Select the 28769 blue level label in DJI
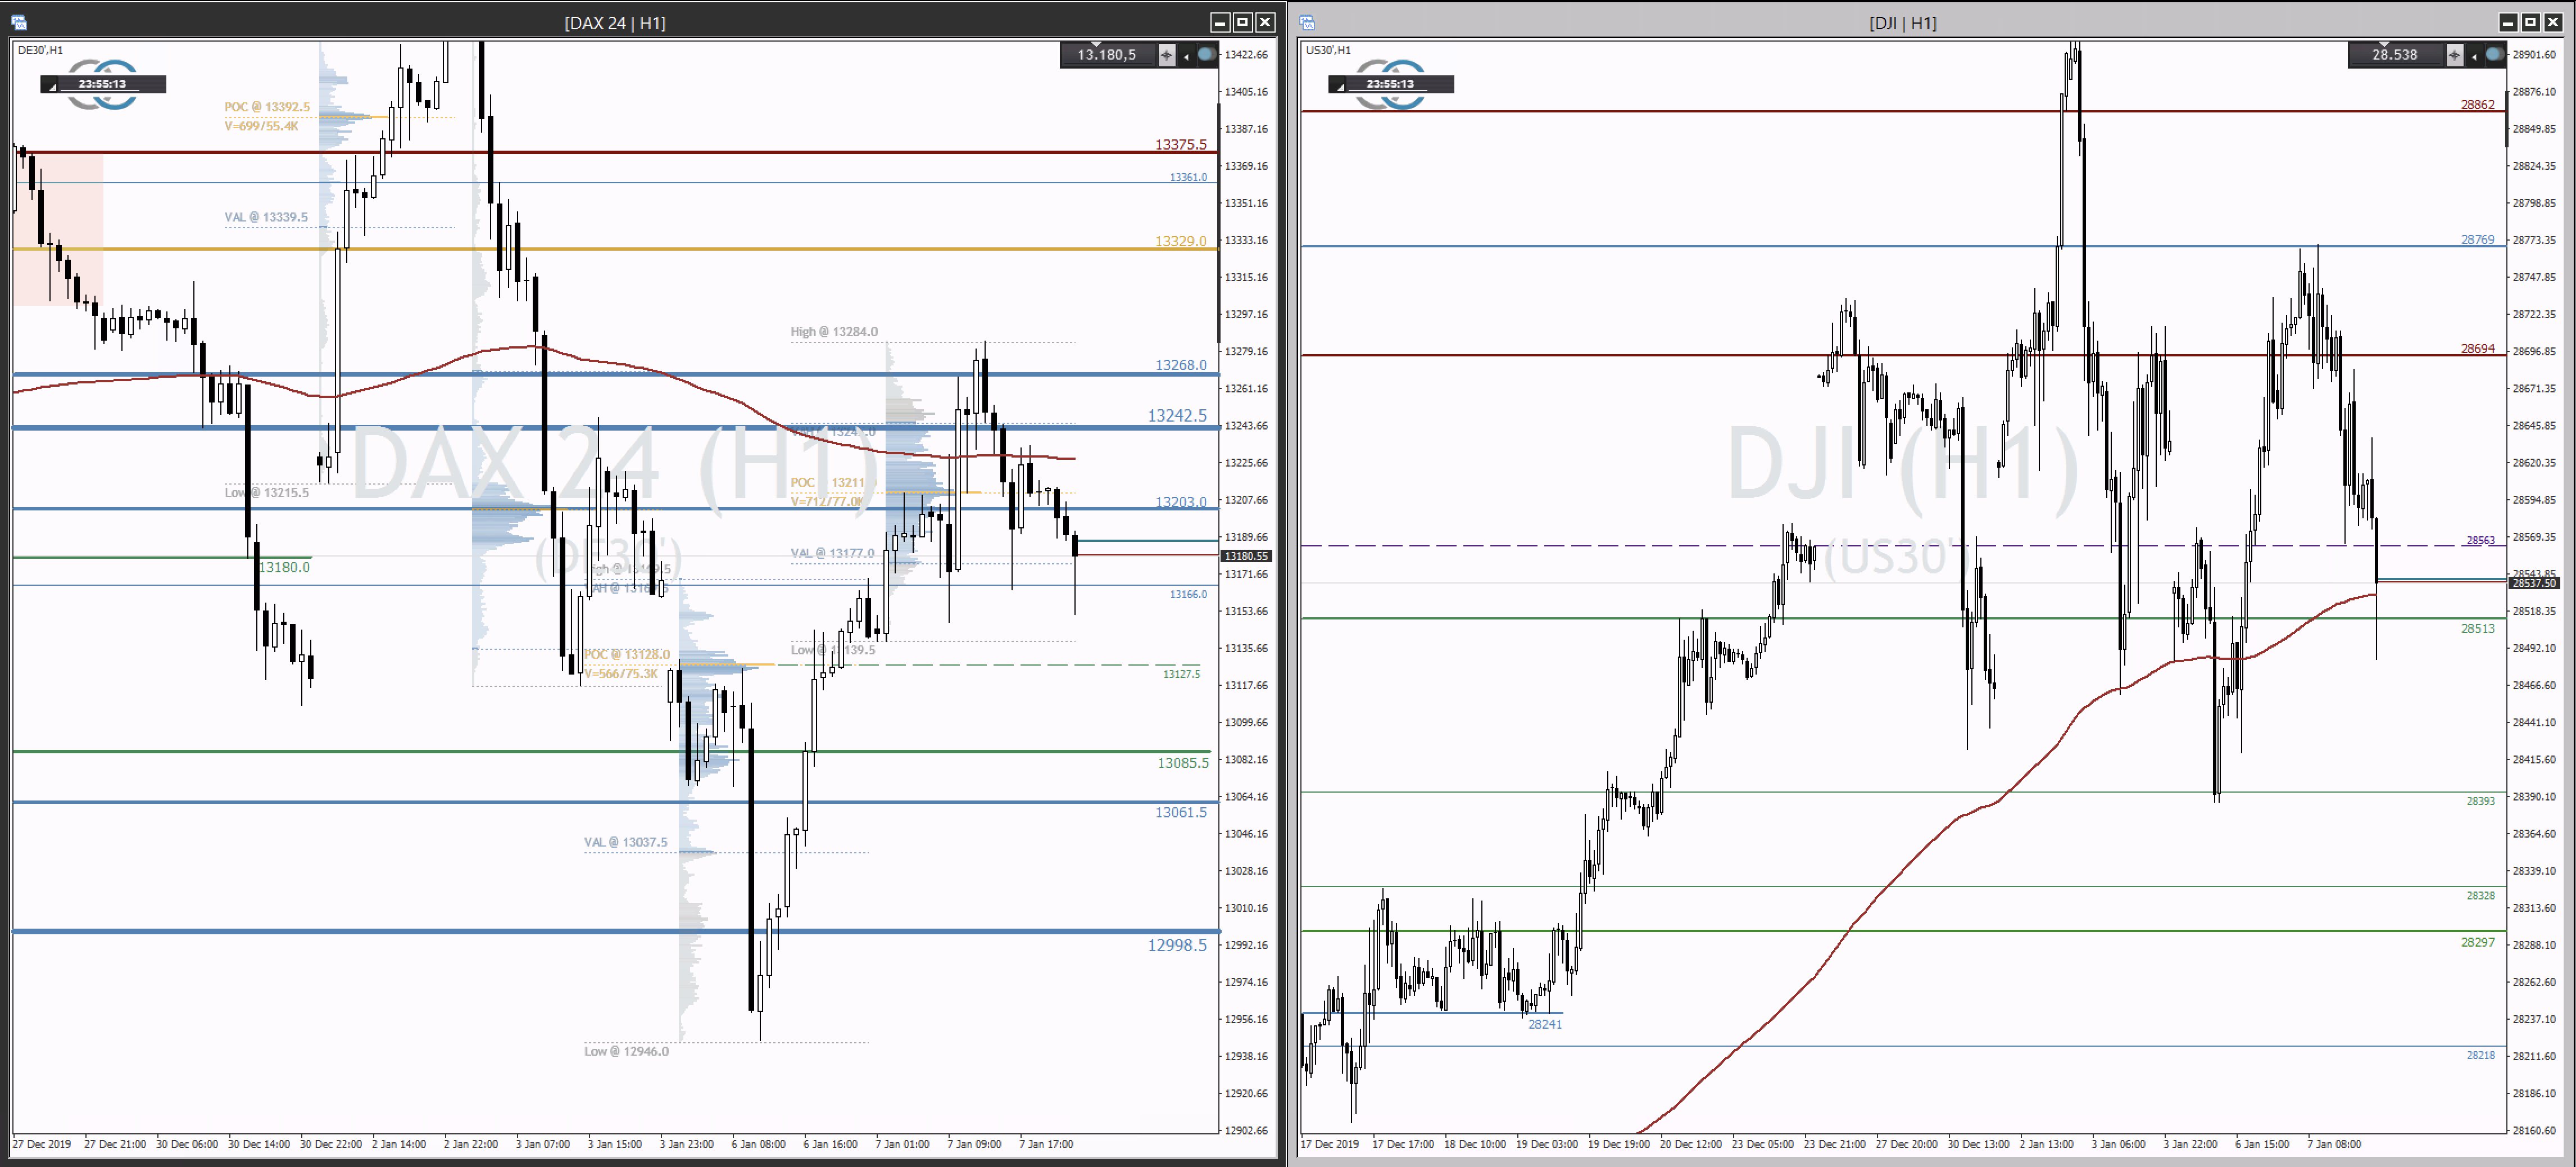The height and width of the screenshot is (1167, 2576). pos(2477,240)
